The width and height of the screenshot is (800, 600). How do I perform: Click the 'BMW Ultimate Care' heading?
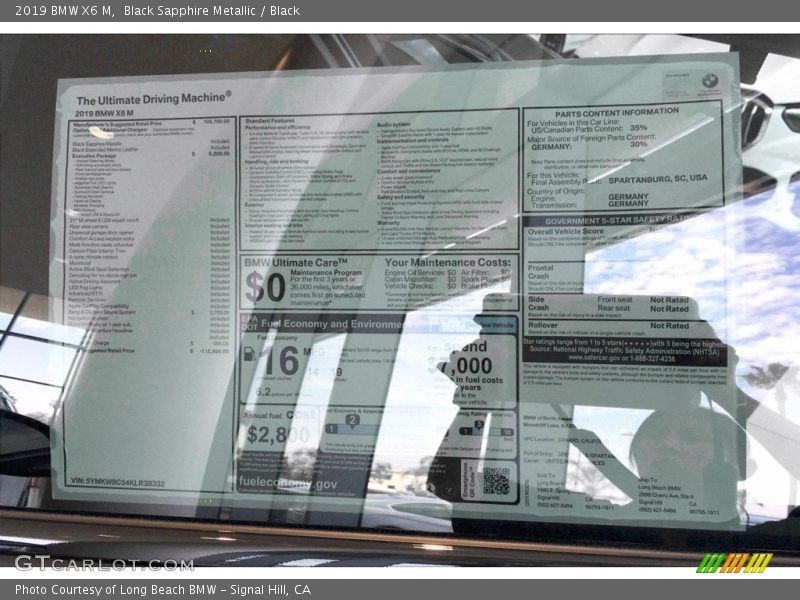(x=295, y=262)
